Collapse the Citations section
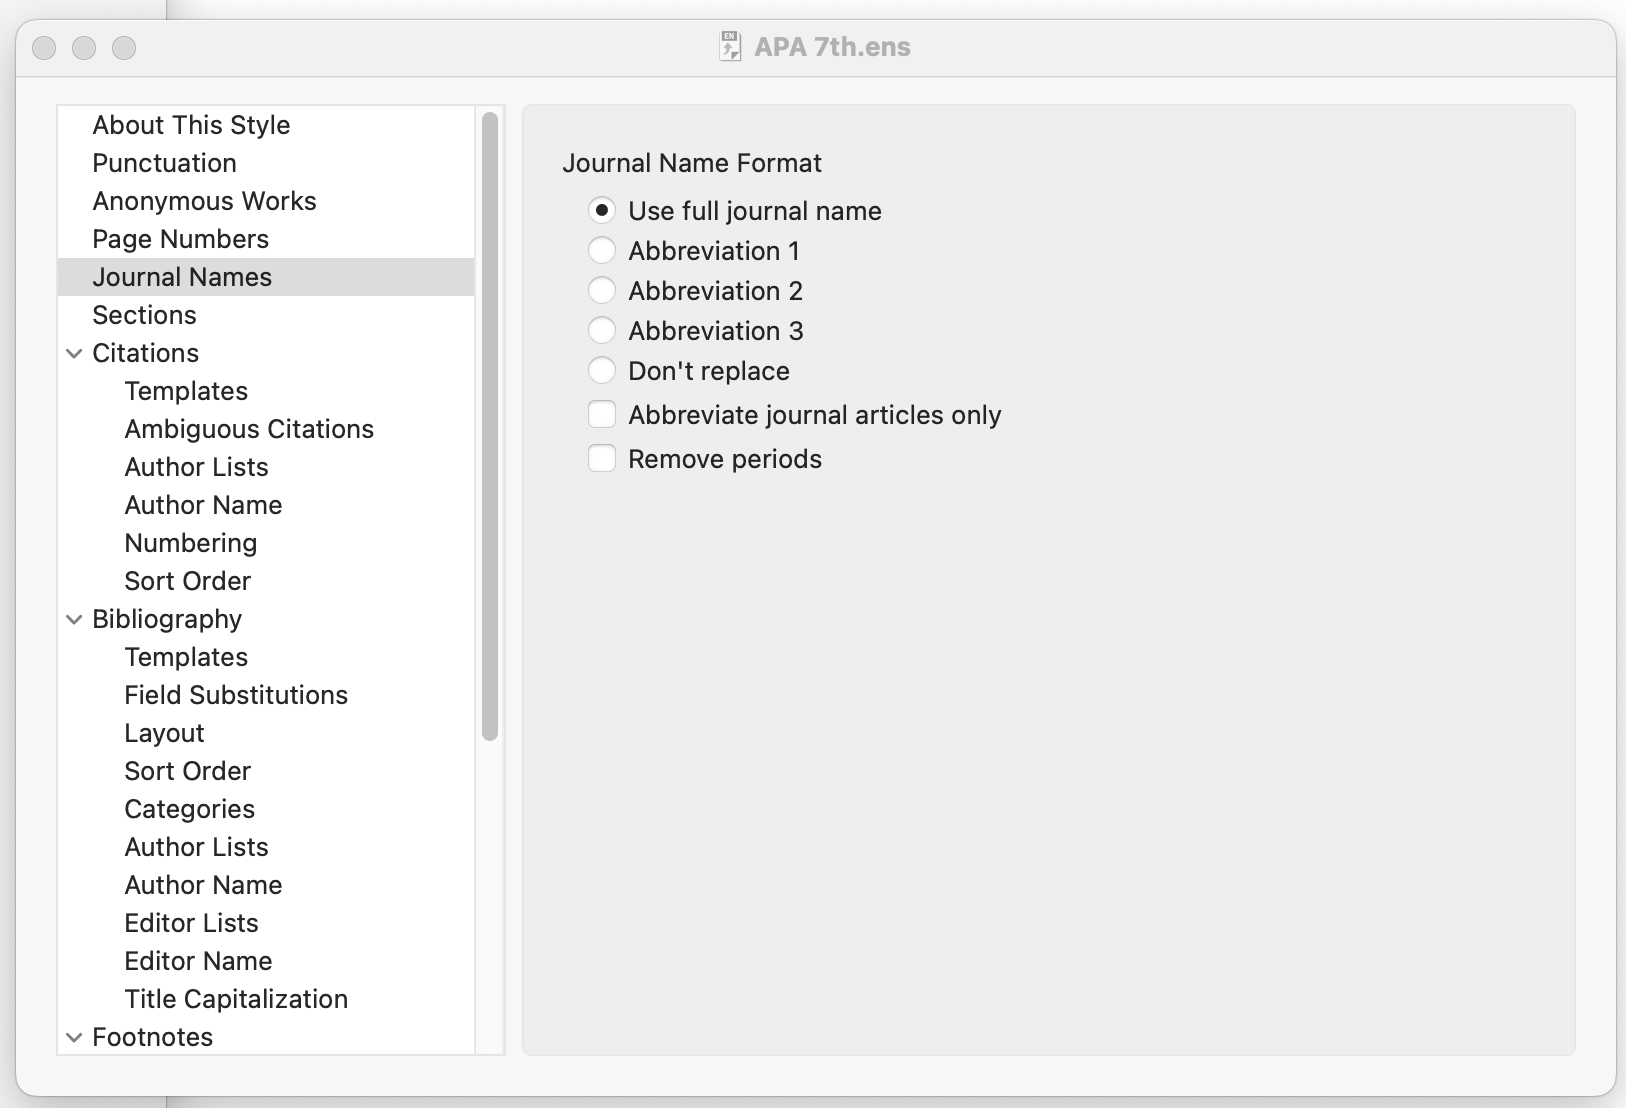This screenshot has width=1626, height=1108. [74, 353]
